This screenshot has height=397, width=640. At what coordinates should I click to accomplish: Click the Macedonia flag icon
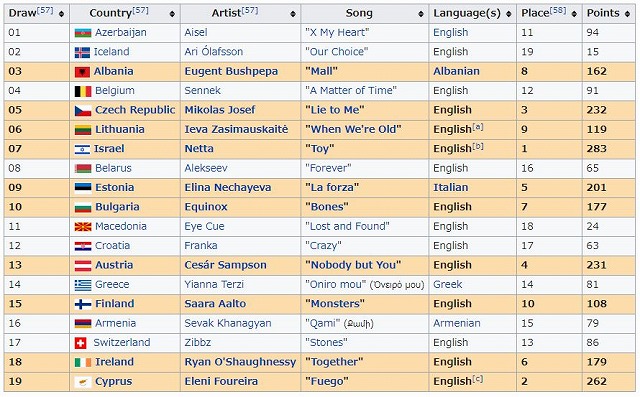pos(83,227)
